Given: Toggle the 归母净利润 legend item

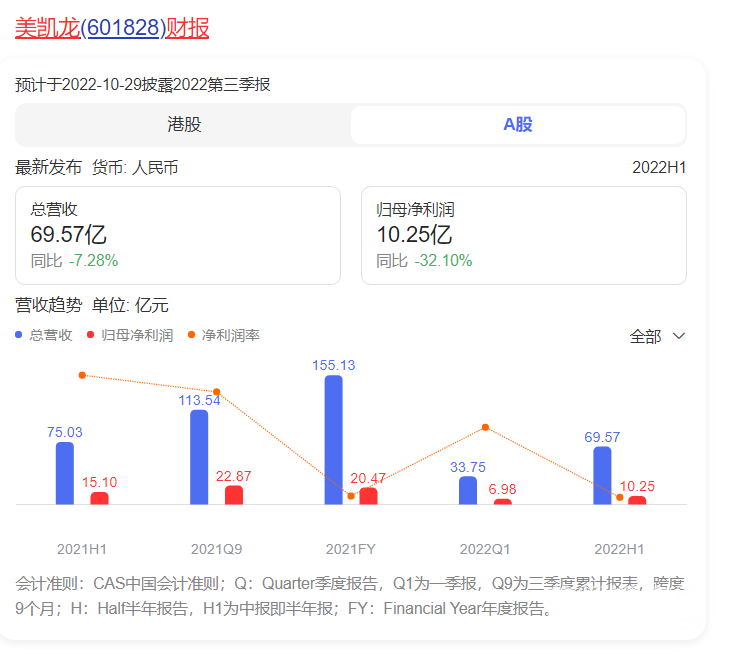Looking at the screenshot, I should (130, 335).
